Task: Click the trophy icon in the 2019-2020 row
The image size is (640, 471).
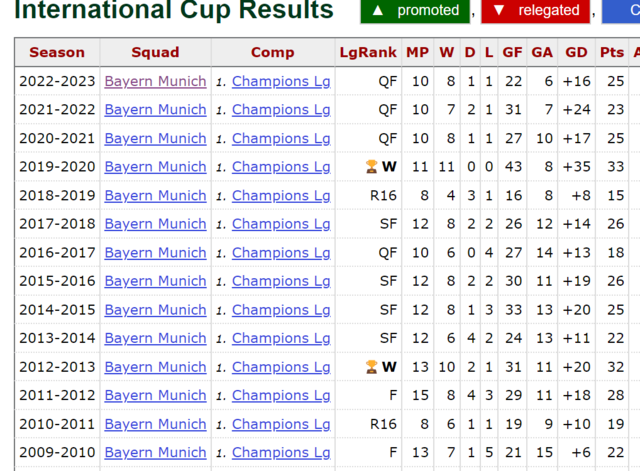Action: pyautogui.click(x=372, y=167)
